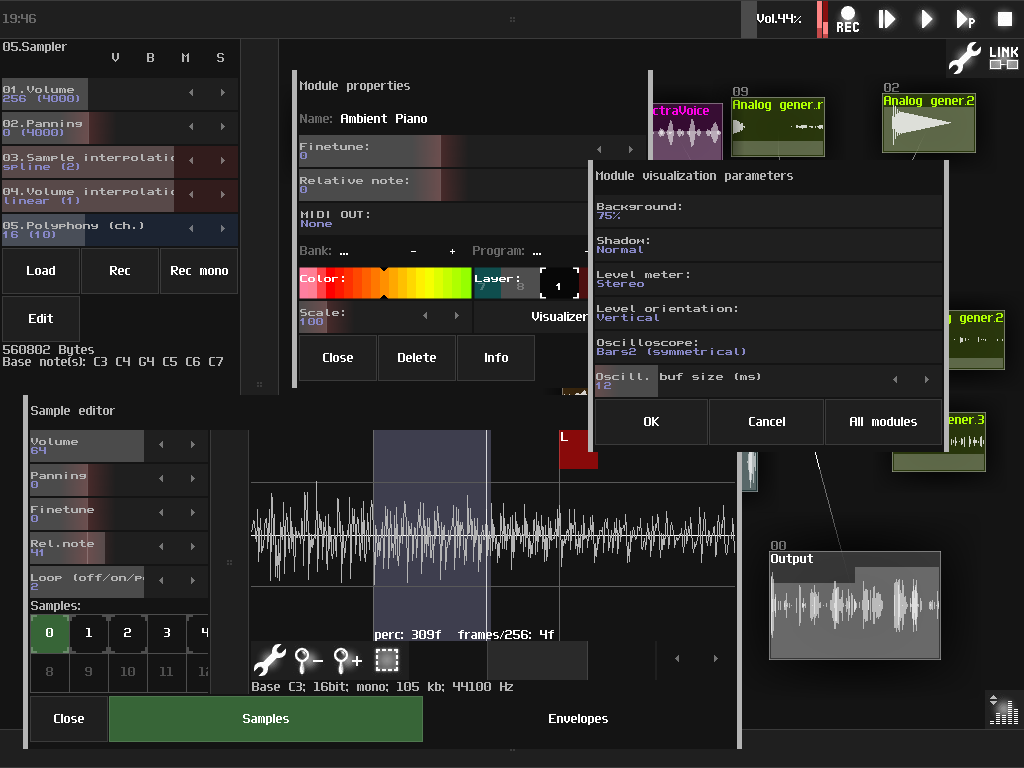Screen dimensions: 1024x768
Task: Zoom in on the sample waveform
Action: coord(347,660)
